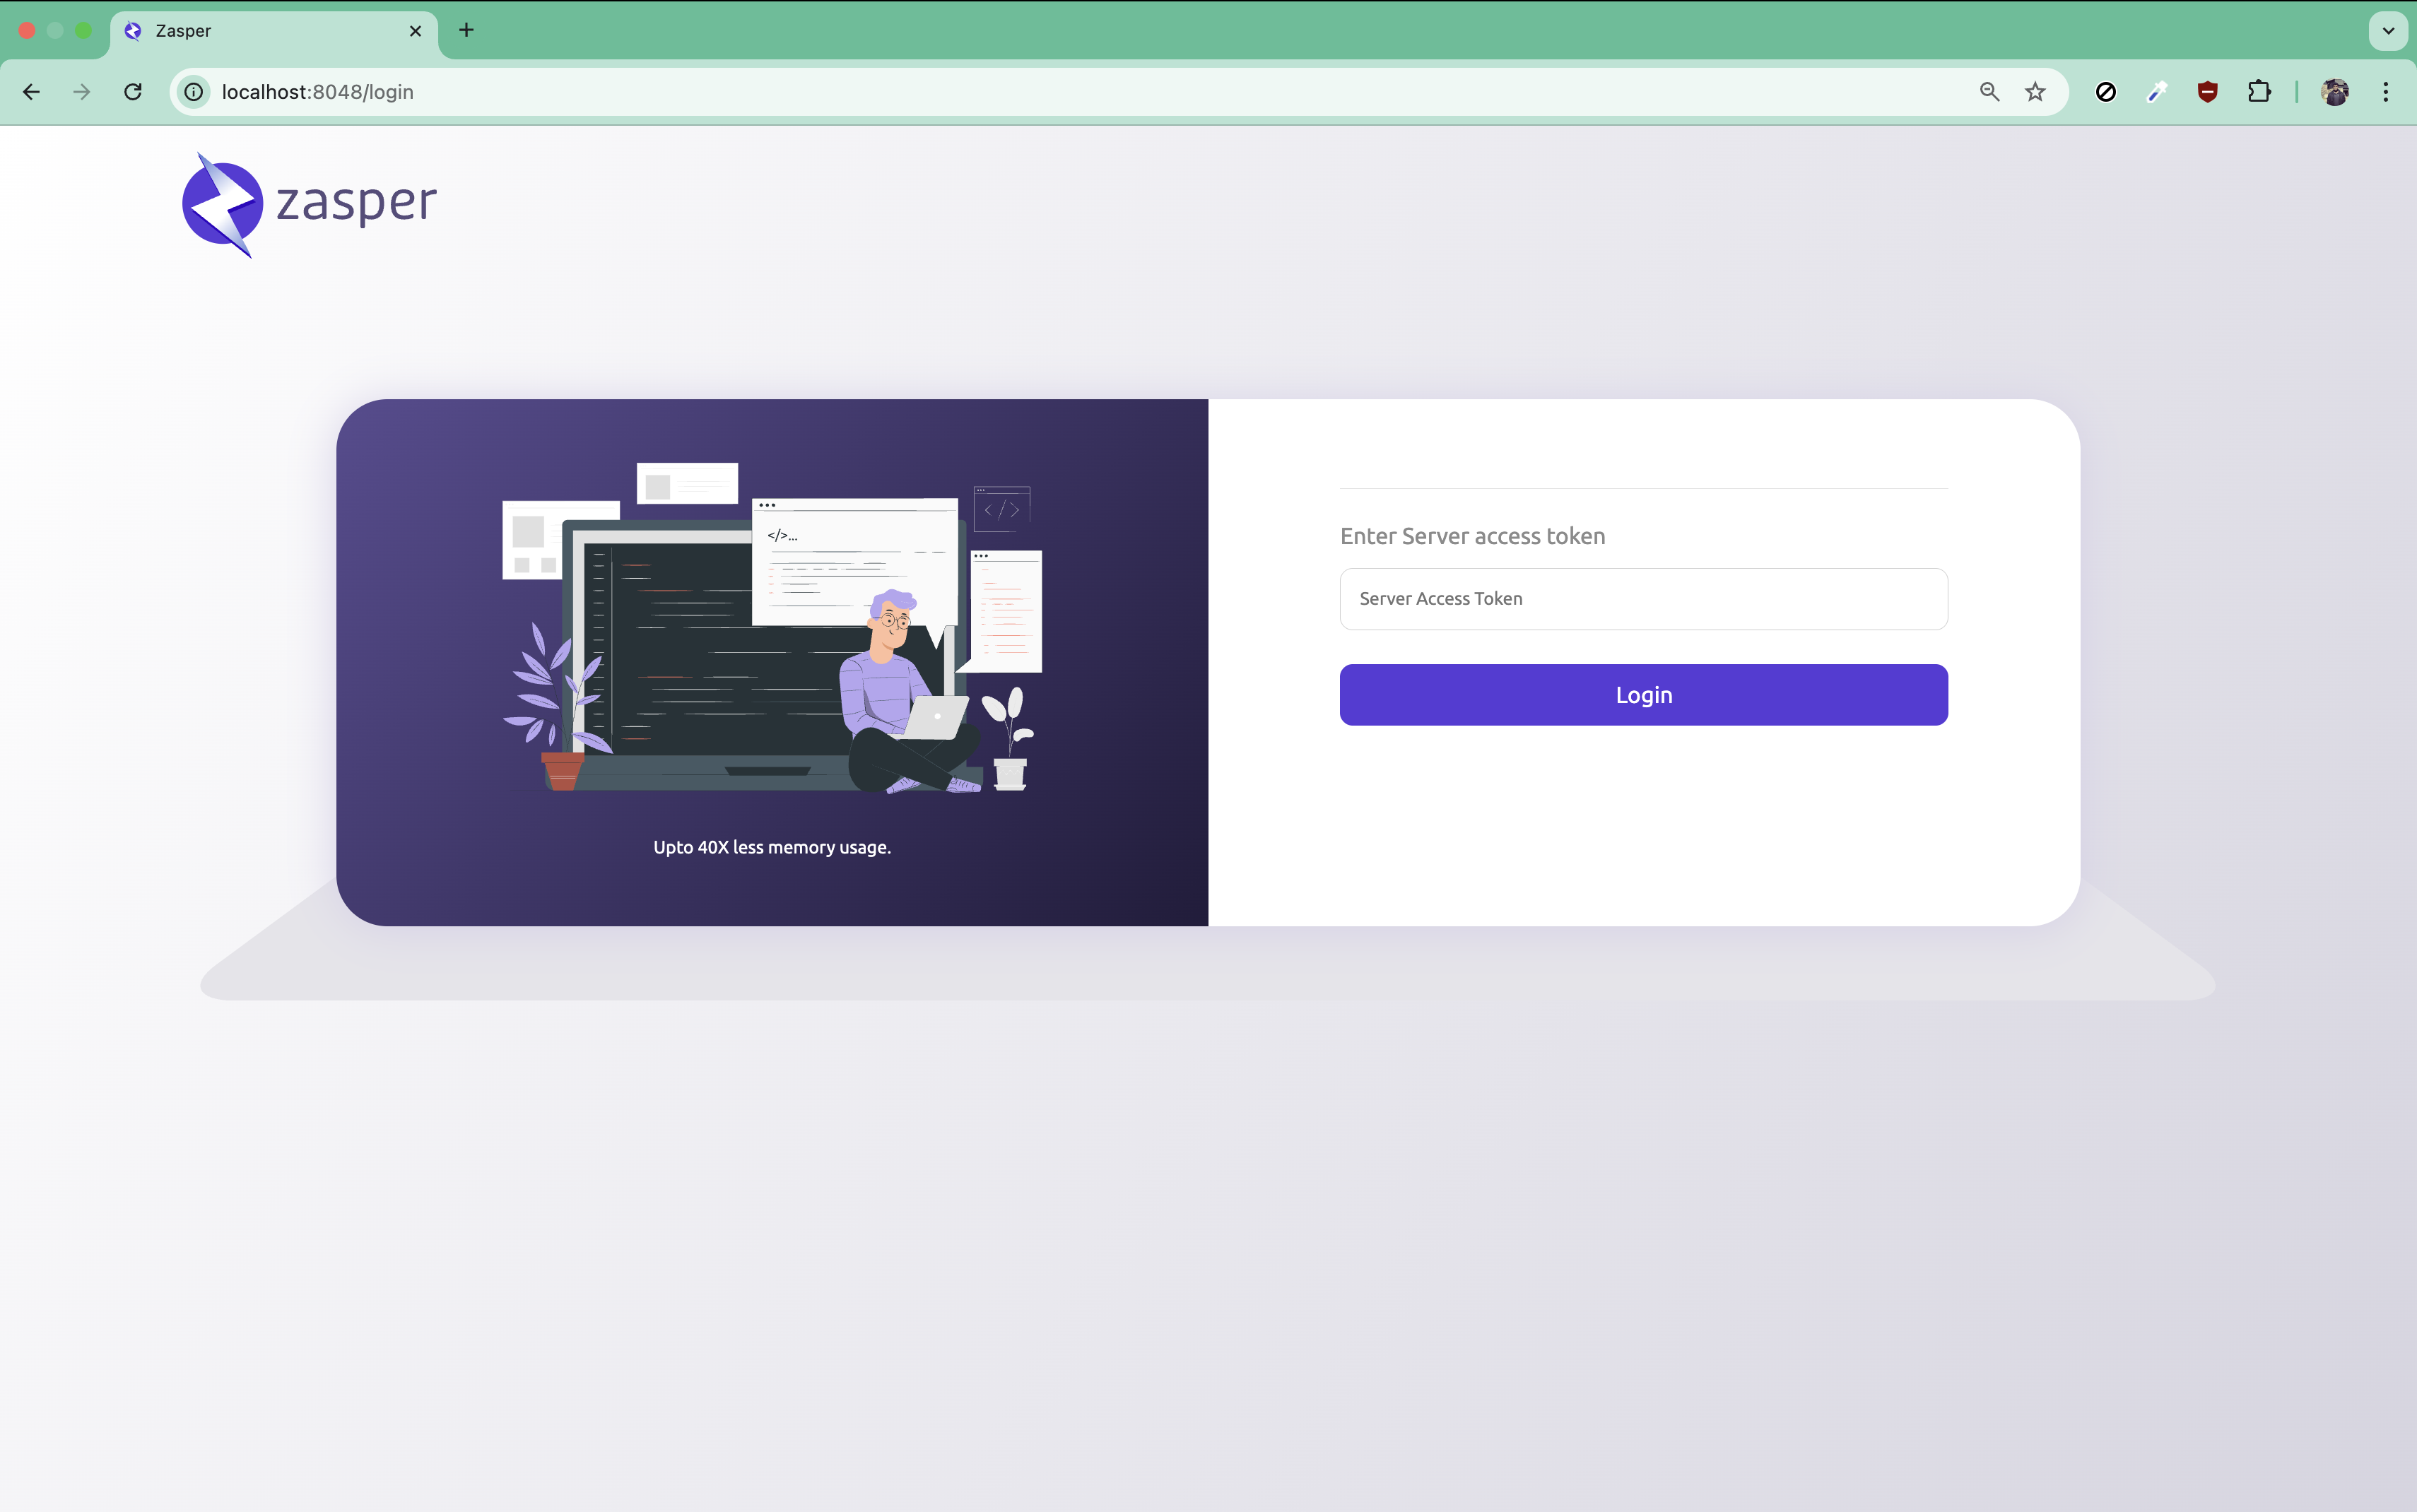Open the Extensions puzzle icon
This screenshot has width=2417, height=1512.
pos(2259,92)
